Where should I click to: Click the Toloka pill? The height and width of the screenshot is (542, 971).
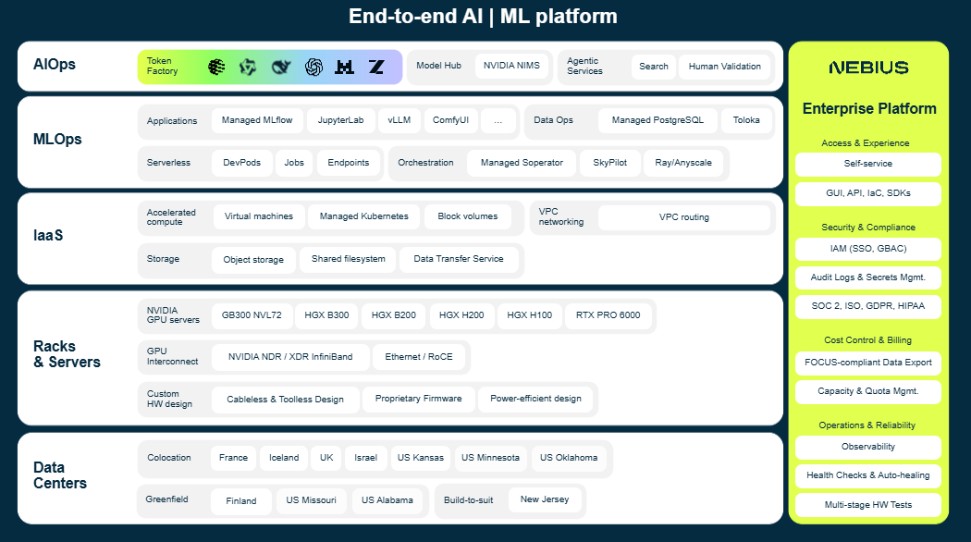coord(746,120)
